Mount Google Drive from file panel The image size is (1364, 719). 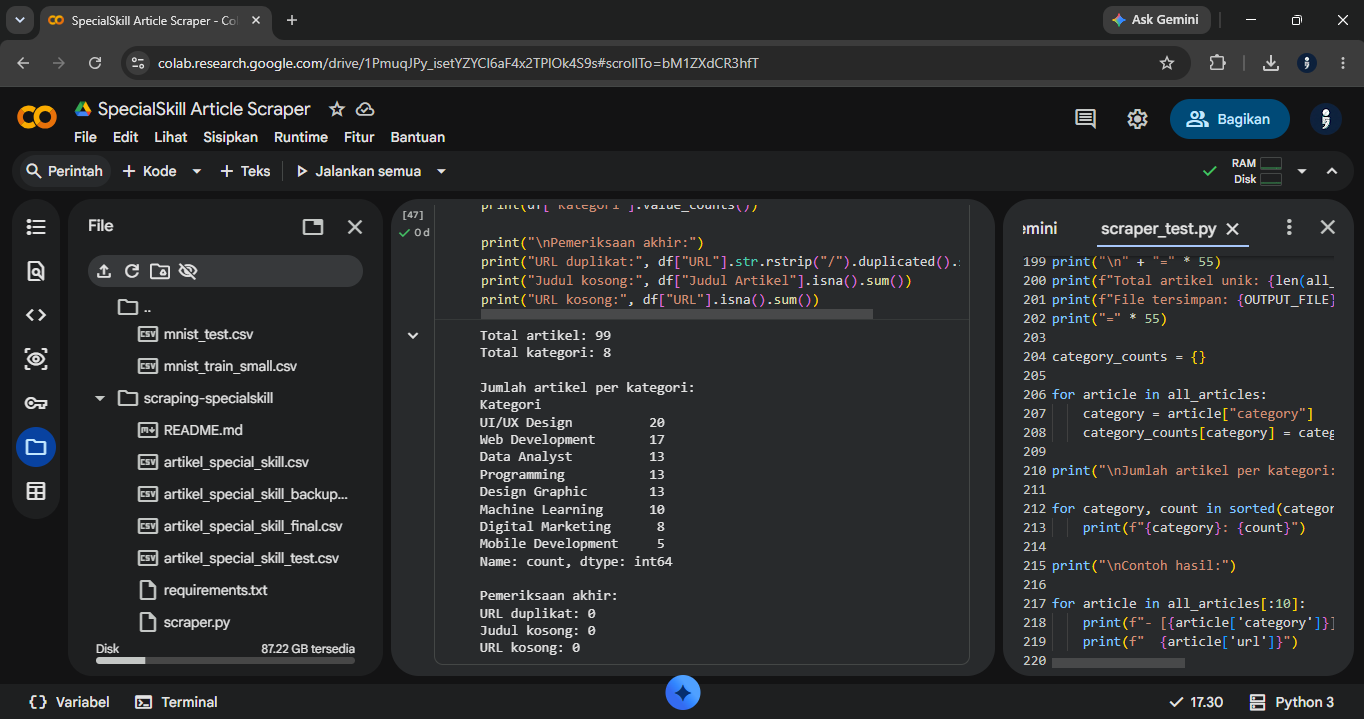[x=160, y=271]
